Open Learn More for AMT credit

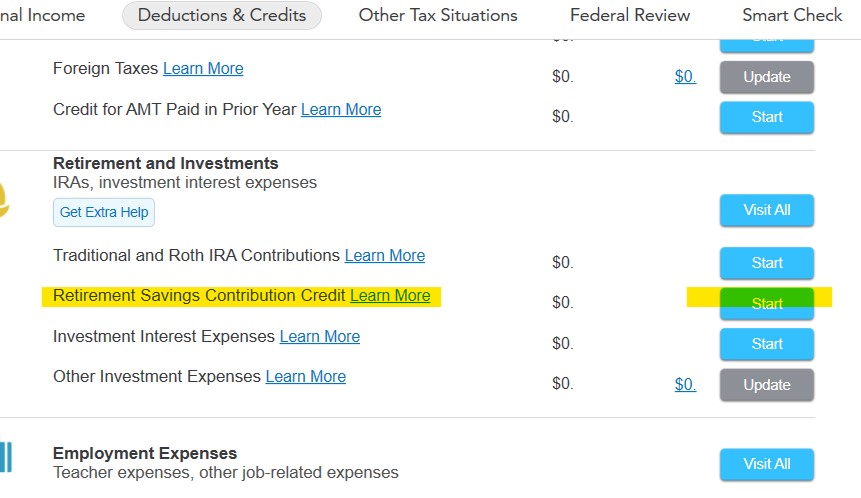pyautogui.click(x=341, y=110)
